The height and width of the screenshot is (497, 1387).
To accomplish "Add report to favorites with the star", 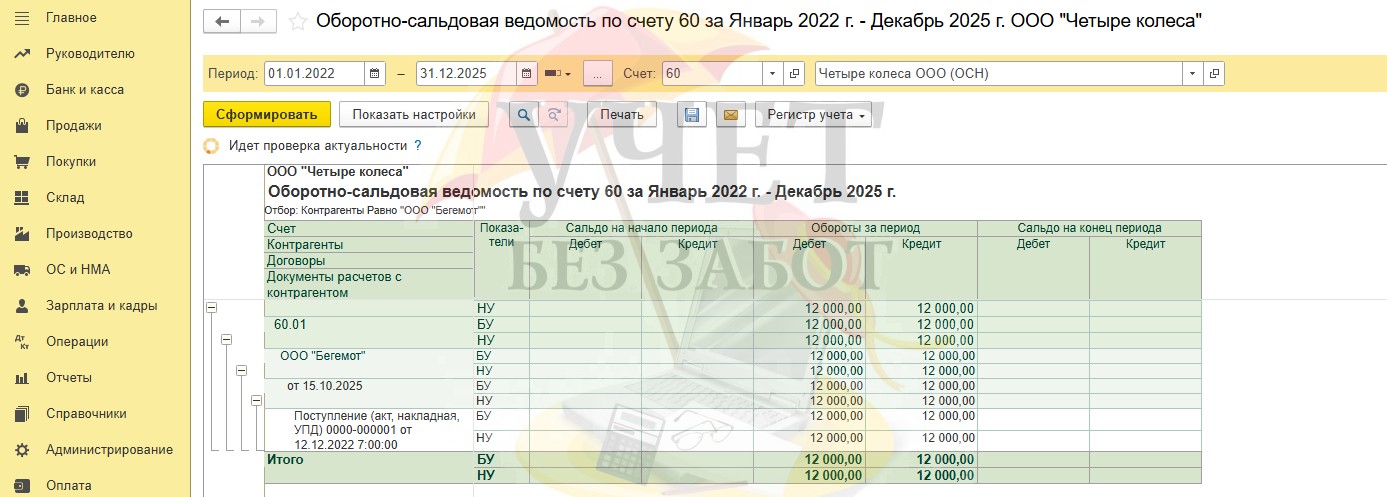I will (x=297, y=21).
